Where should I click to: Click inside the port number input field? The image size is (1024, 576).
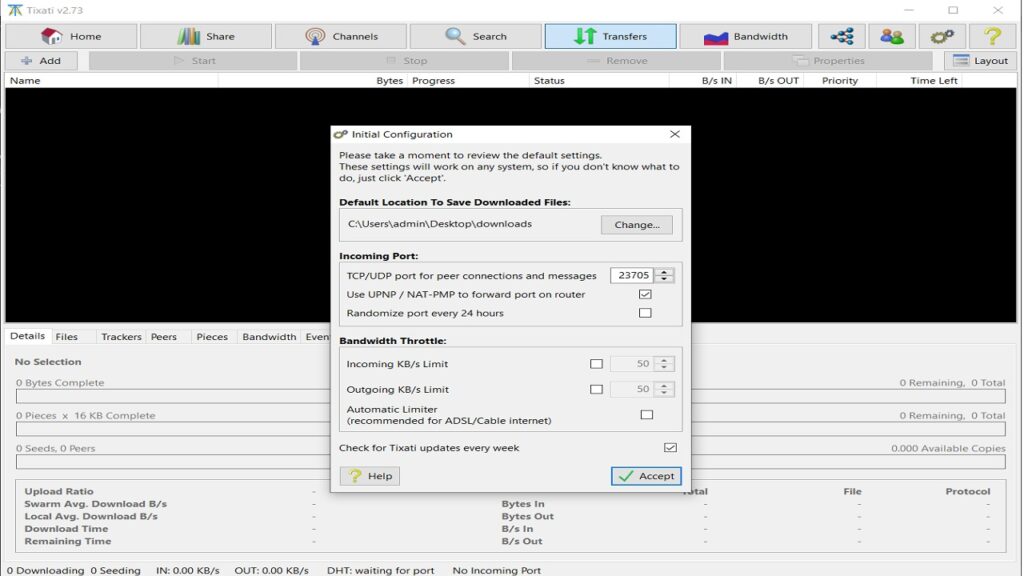(x=630, y=275)
